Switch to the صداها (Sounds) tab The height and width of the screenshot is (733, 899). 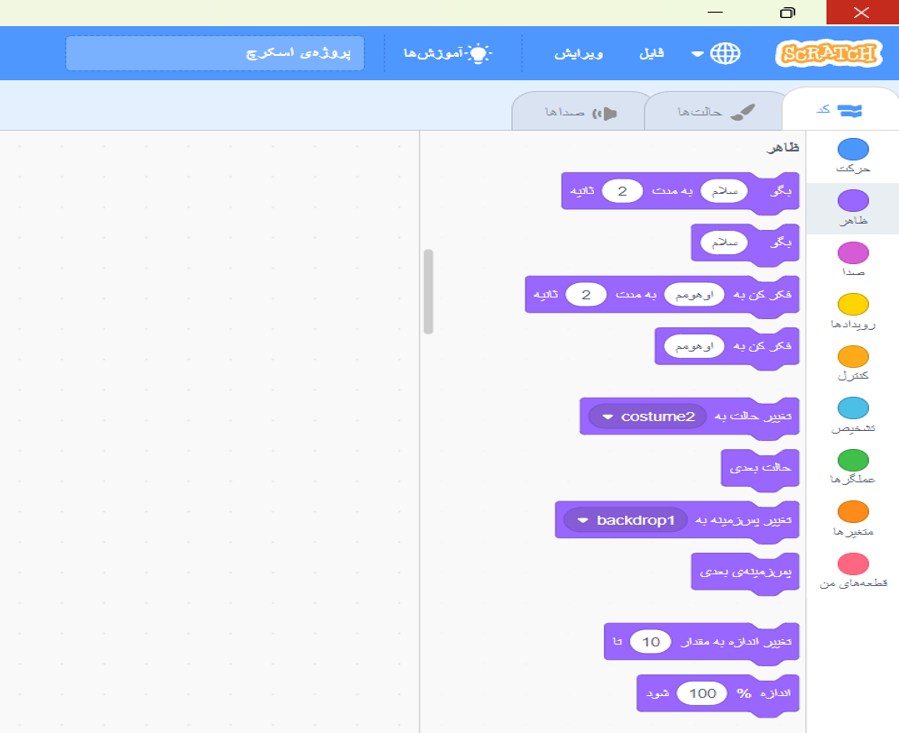pyautogui.click(x=580, y=112)
